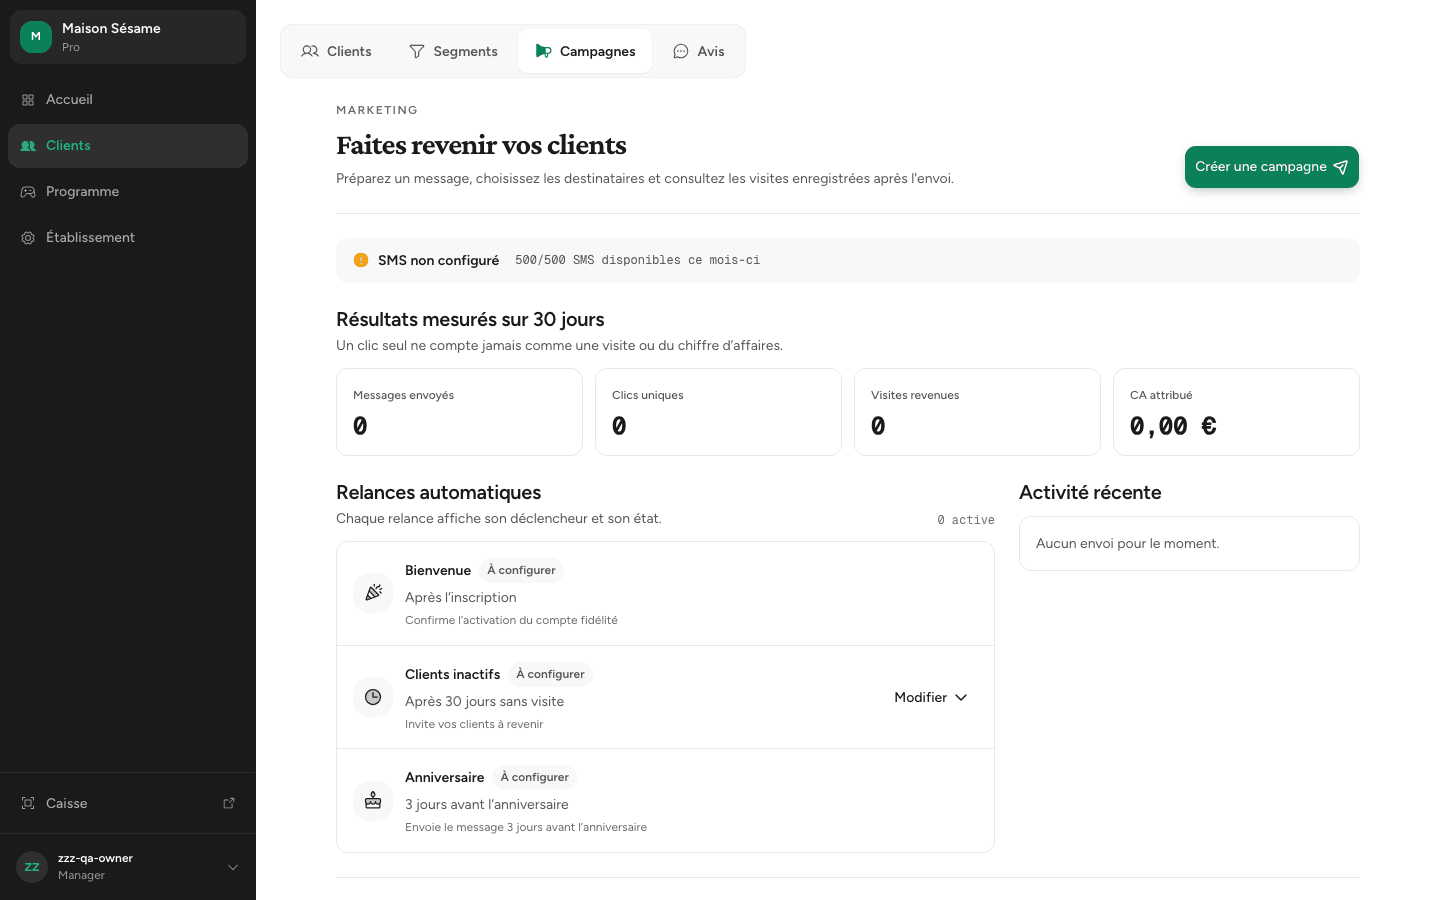This screenshot has width=1440, height=900.
Task: Click the speech bubble icon on Avis tab
Action: pyautogui.click(x=681, y=51)
